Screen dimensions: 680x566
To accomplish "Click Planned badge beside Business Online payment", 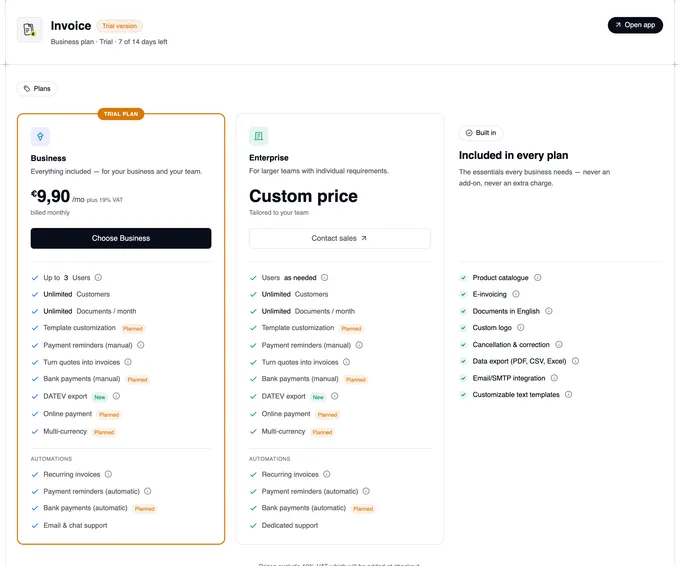I will pyautogui.click(x=109, y=415).
